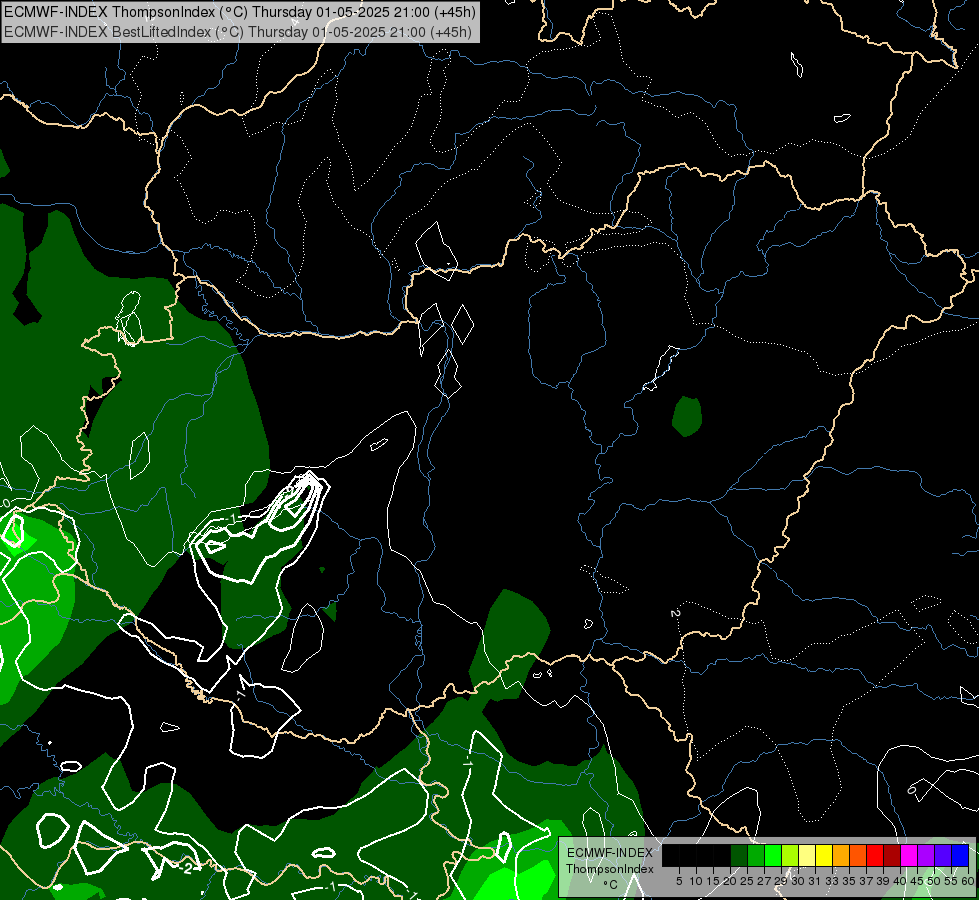Click the legend unit '°C'

pyautogui.click(x=610, y=884)
